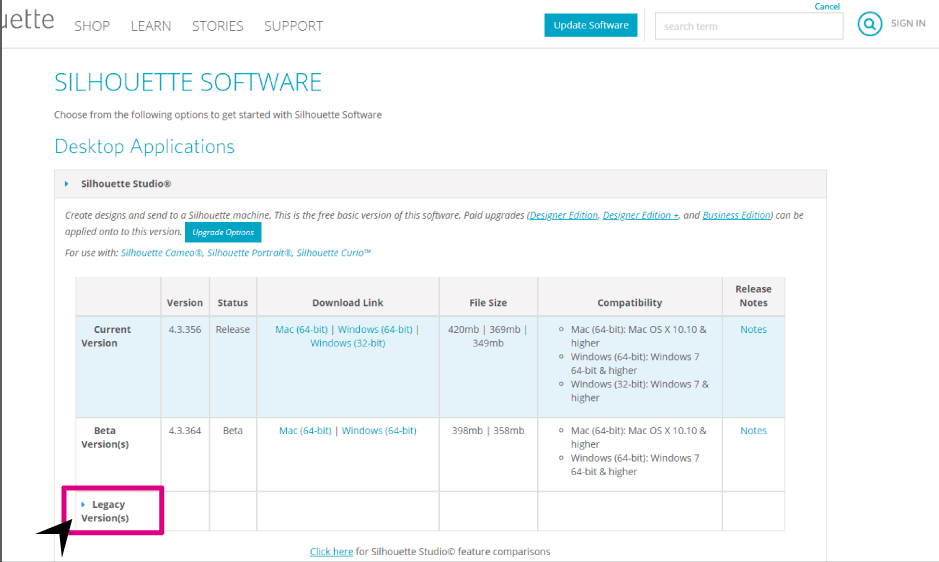Download current version Windows (64-bit)
Screen dimensions: 939x562
coord(375,330)
